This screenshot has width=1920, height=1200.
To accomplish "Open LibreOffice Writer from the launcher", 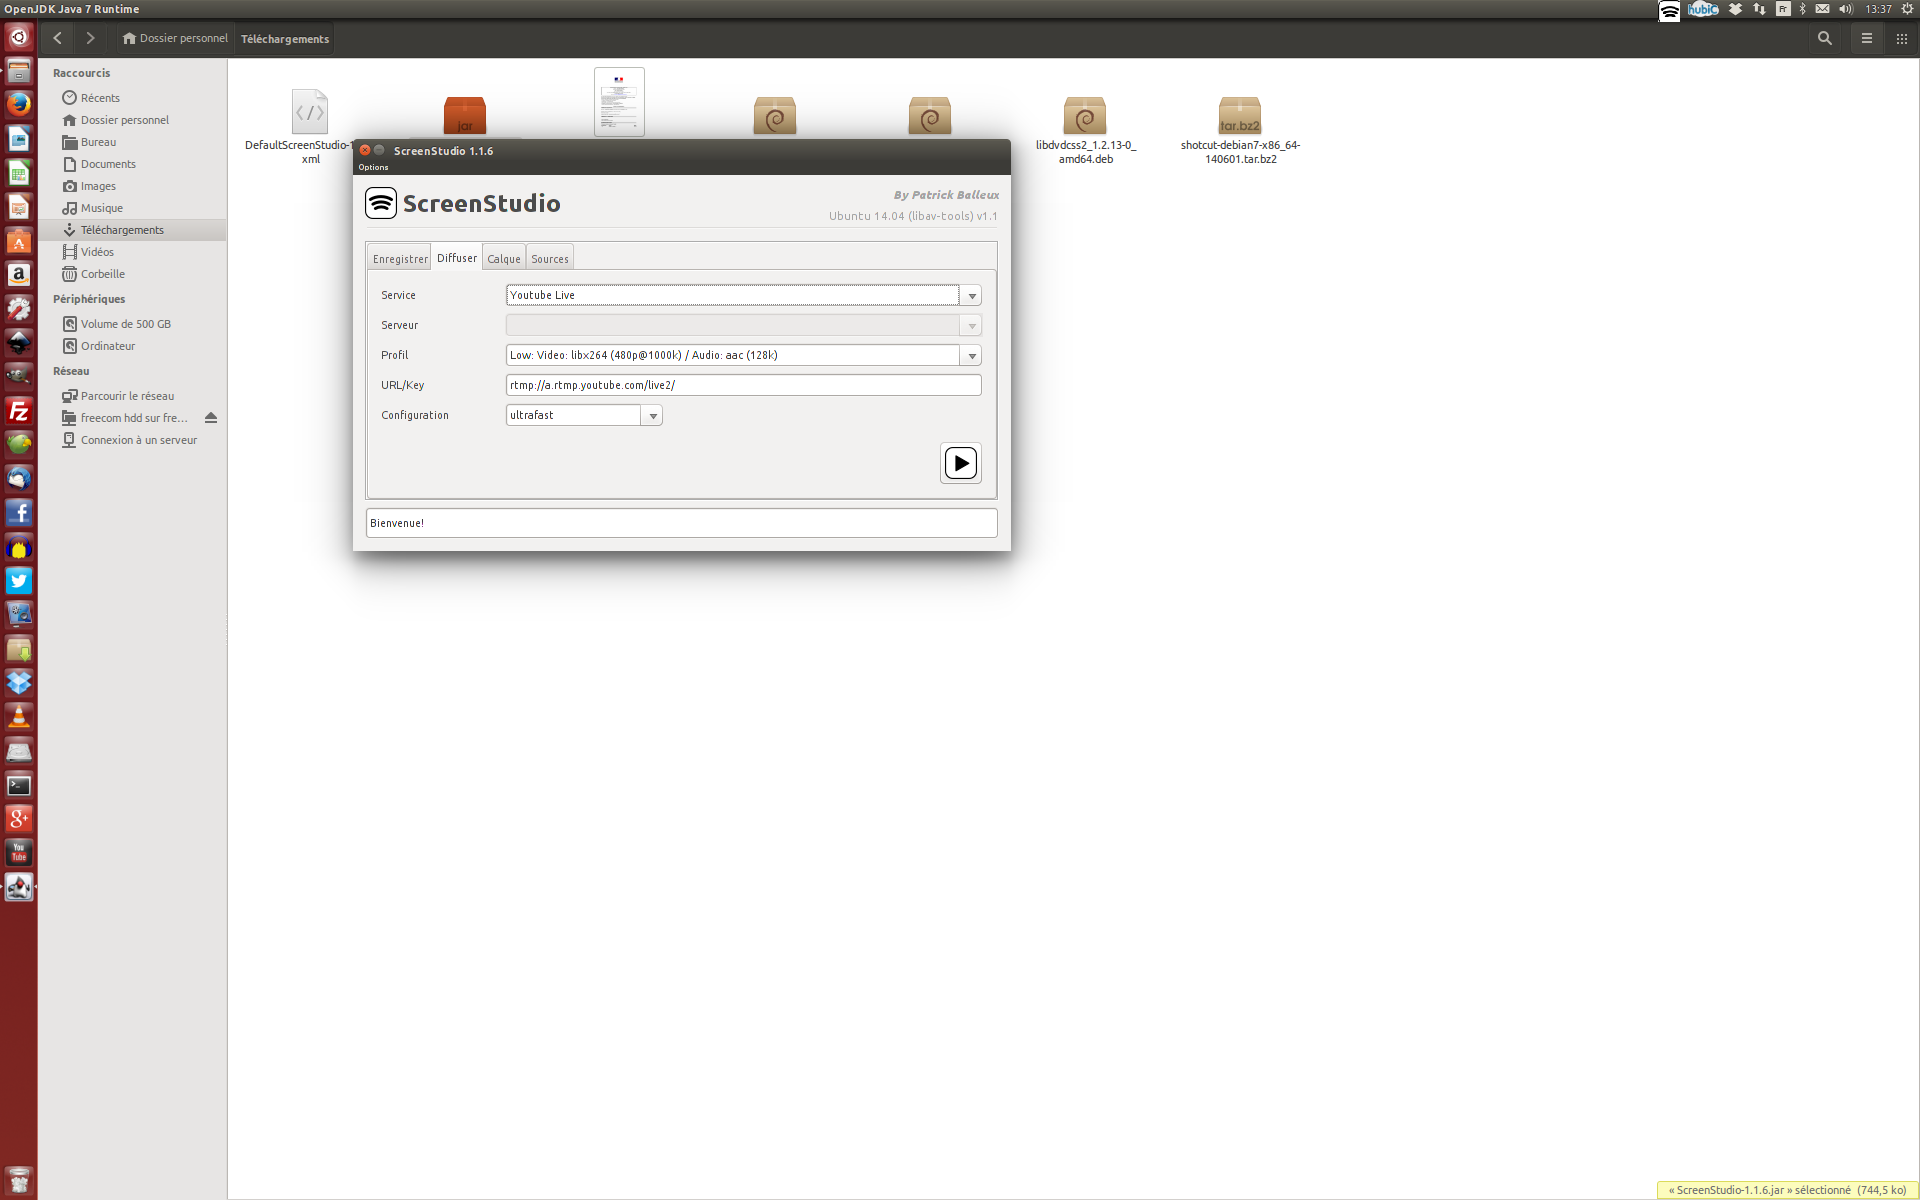I will [x=19, y=139].
